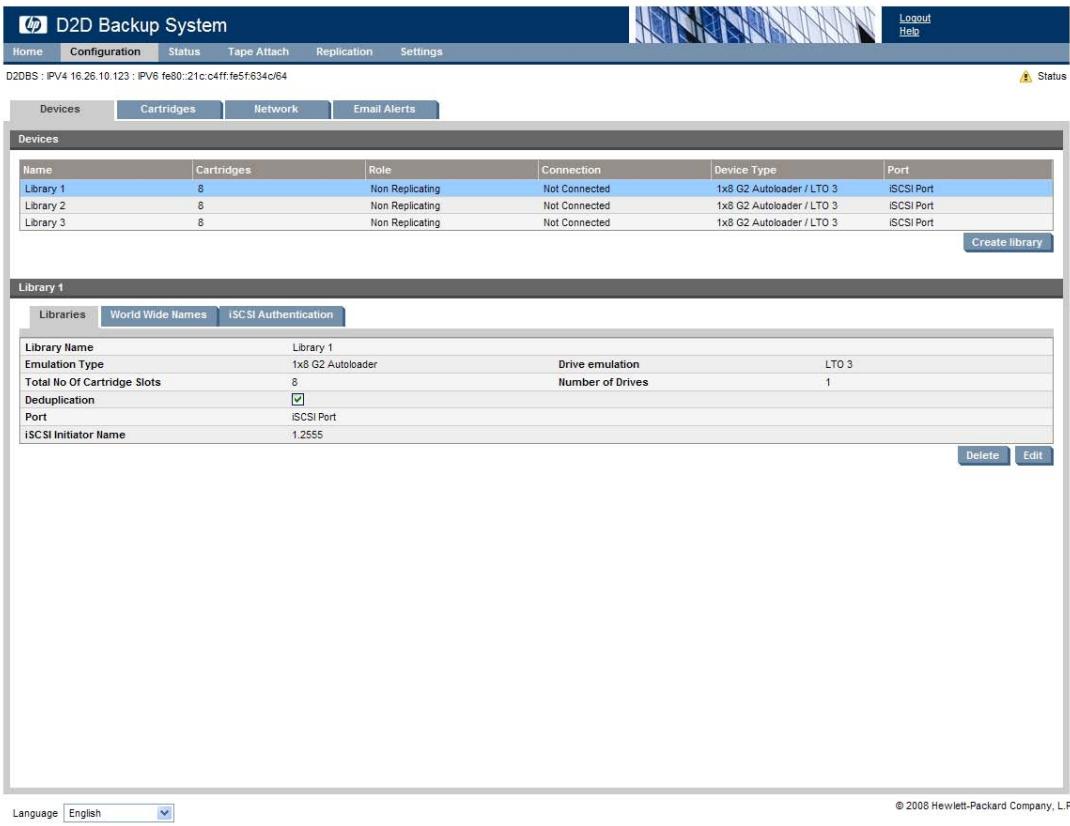The width and height of the screenshot is (1070, 826).
Task: Click the Help link
Action: [909, 31]
